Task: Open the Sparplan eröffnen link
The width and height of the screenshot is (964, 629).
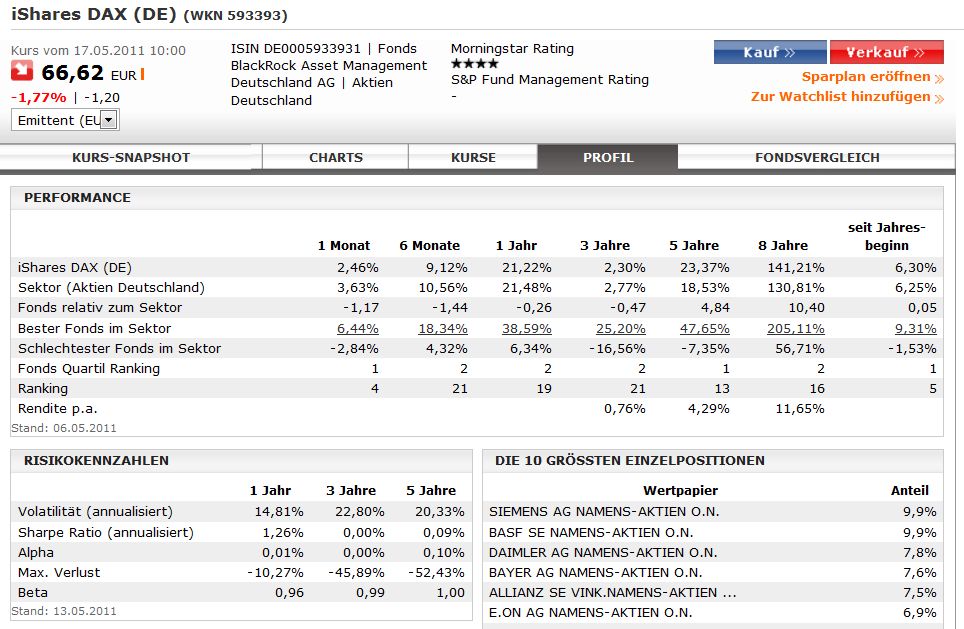Action: coord(866,77)
